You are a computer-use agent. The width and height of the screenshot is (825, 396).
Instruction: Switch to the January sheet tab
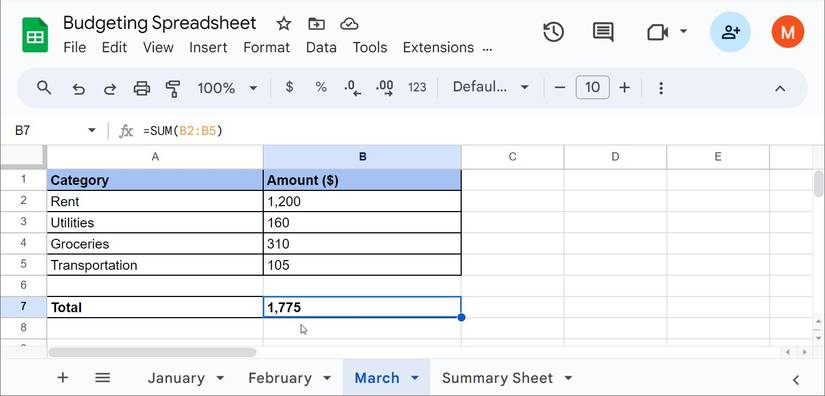pyautogui.click(x=176, y=378)
